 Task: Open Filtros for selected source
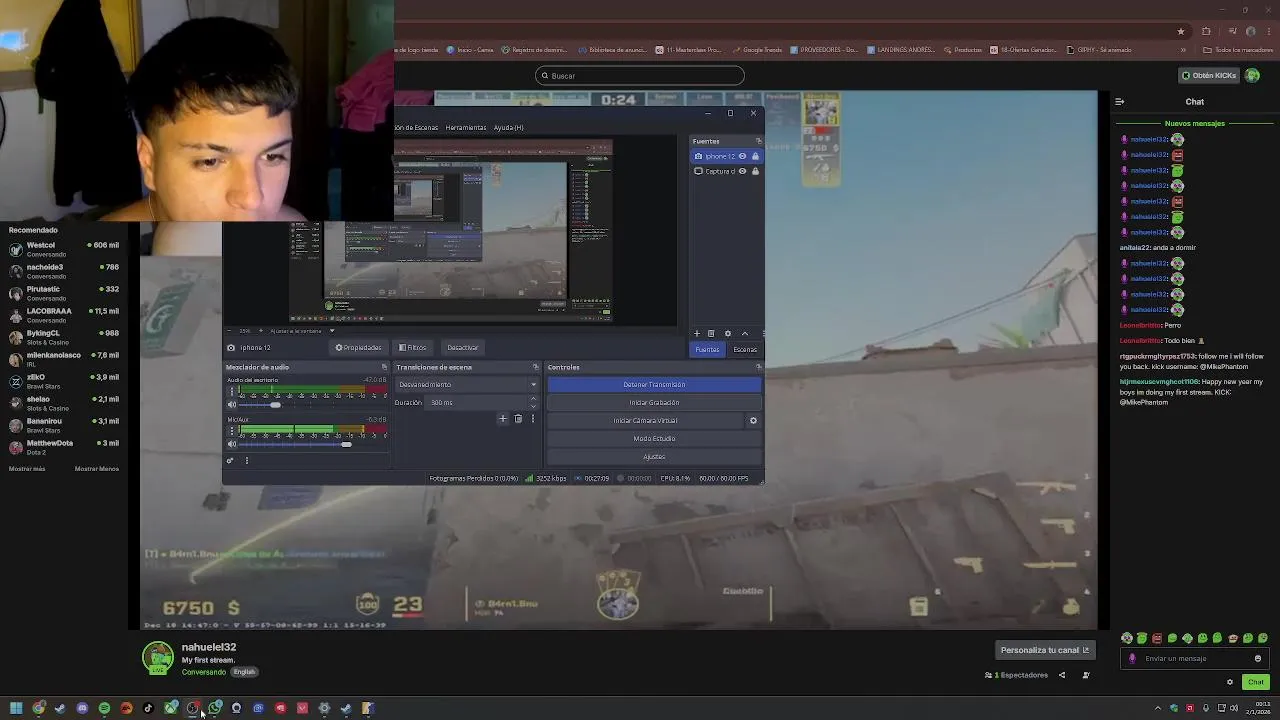[x=412, y=347]
